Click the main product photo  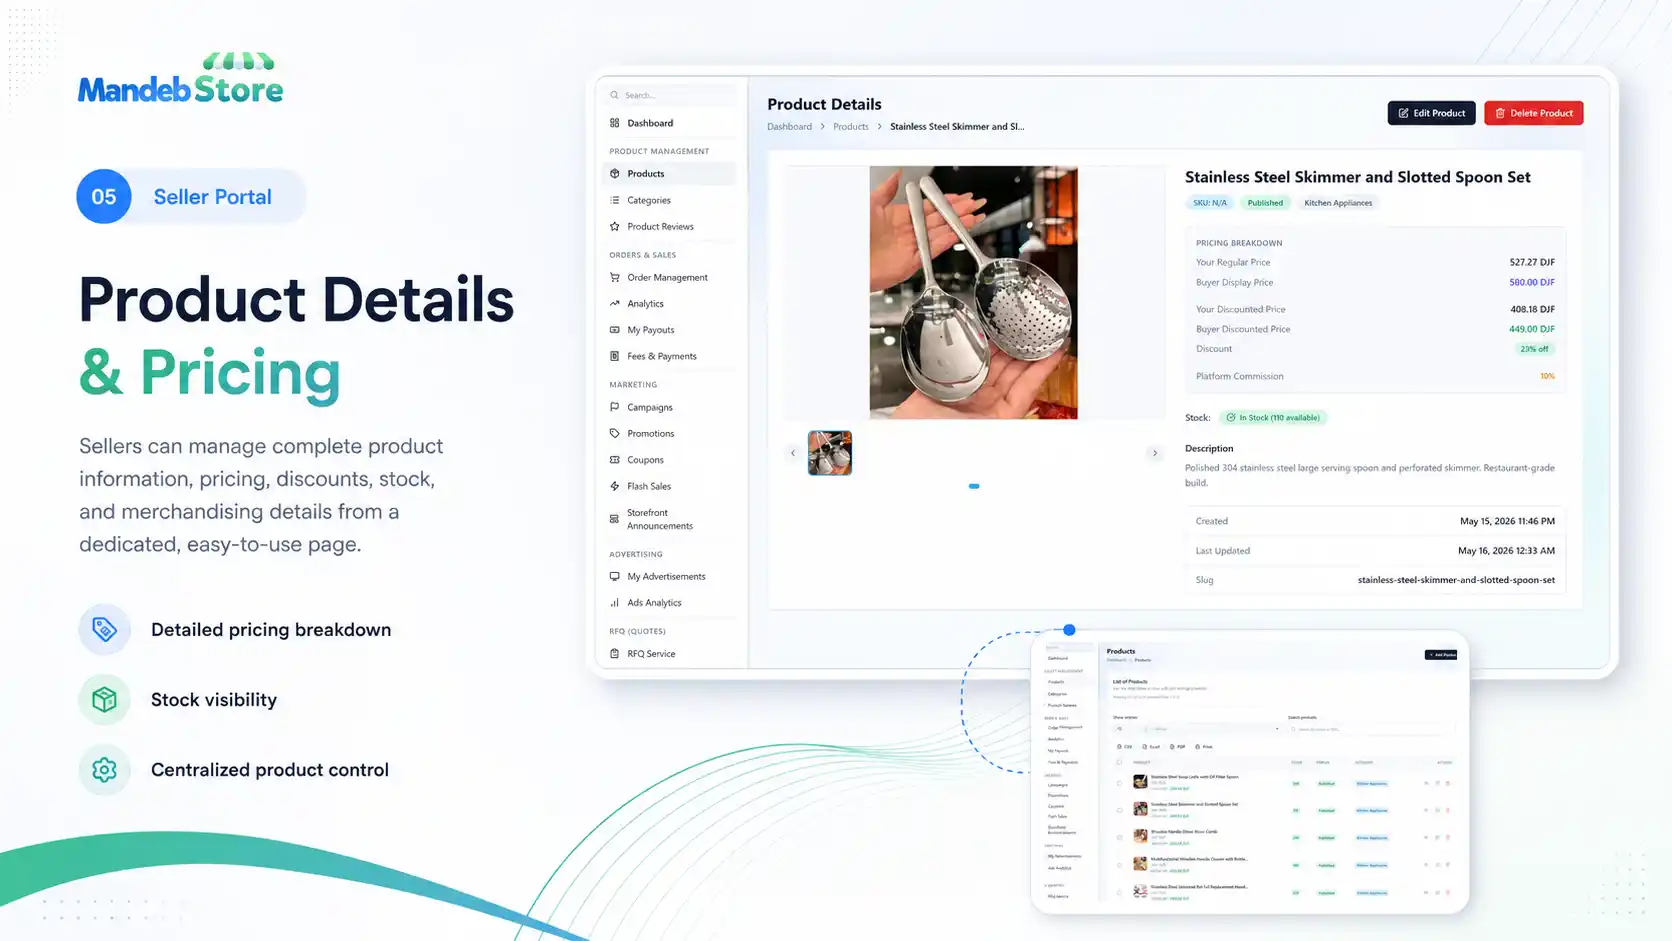[973, 292]
